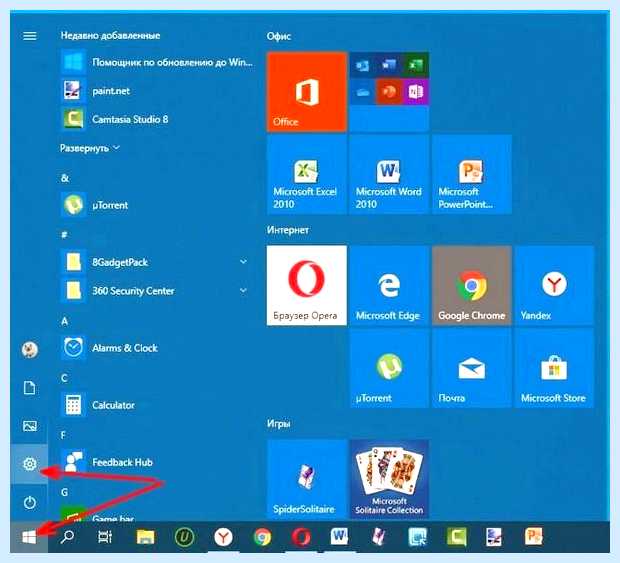
Task: Open Microsoft Excel 2010 tile
Action: [x=306, y=174]
